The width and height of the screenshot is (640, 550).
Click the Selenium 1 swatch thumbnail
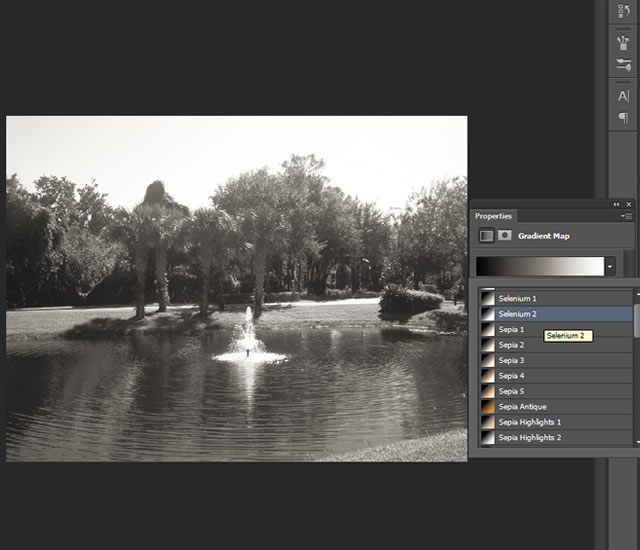tap(488, 299)
